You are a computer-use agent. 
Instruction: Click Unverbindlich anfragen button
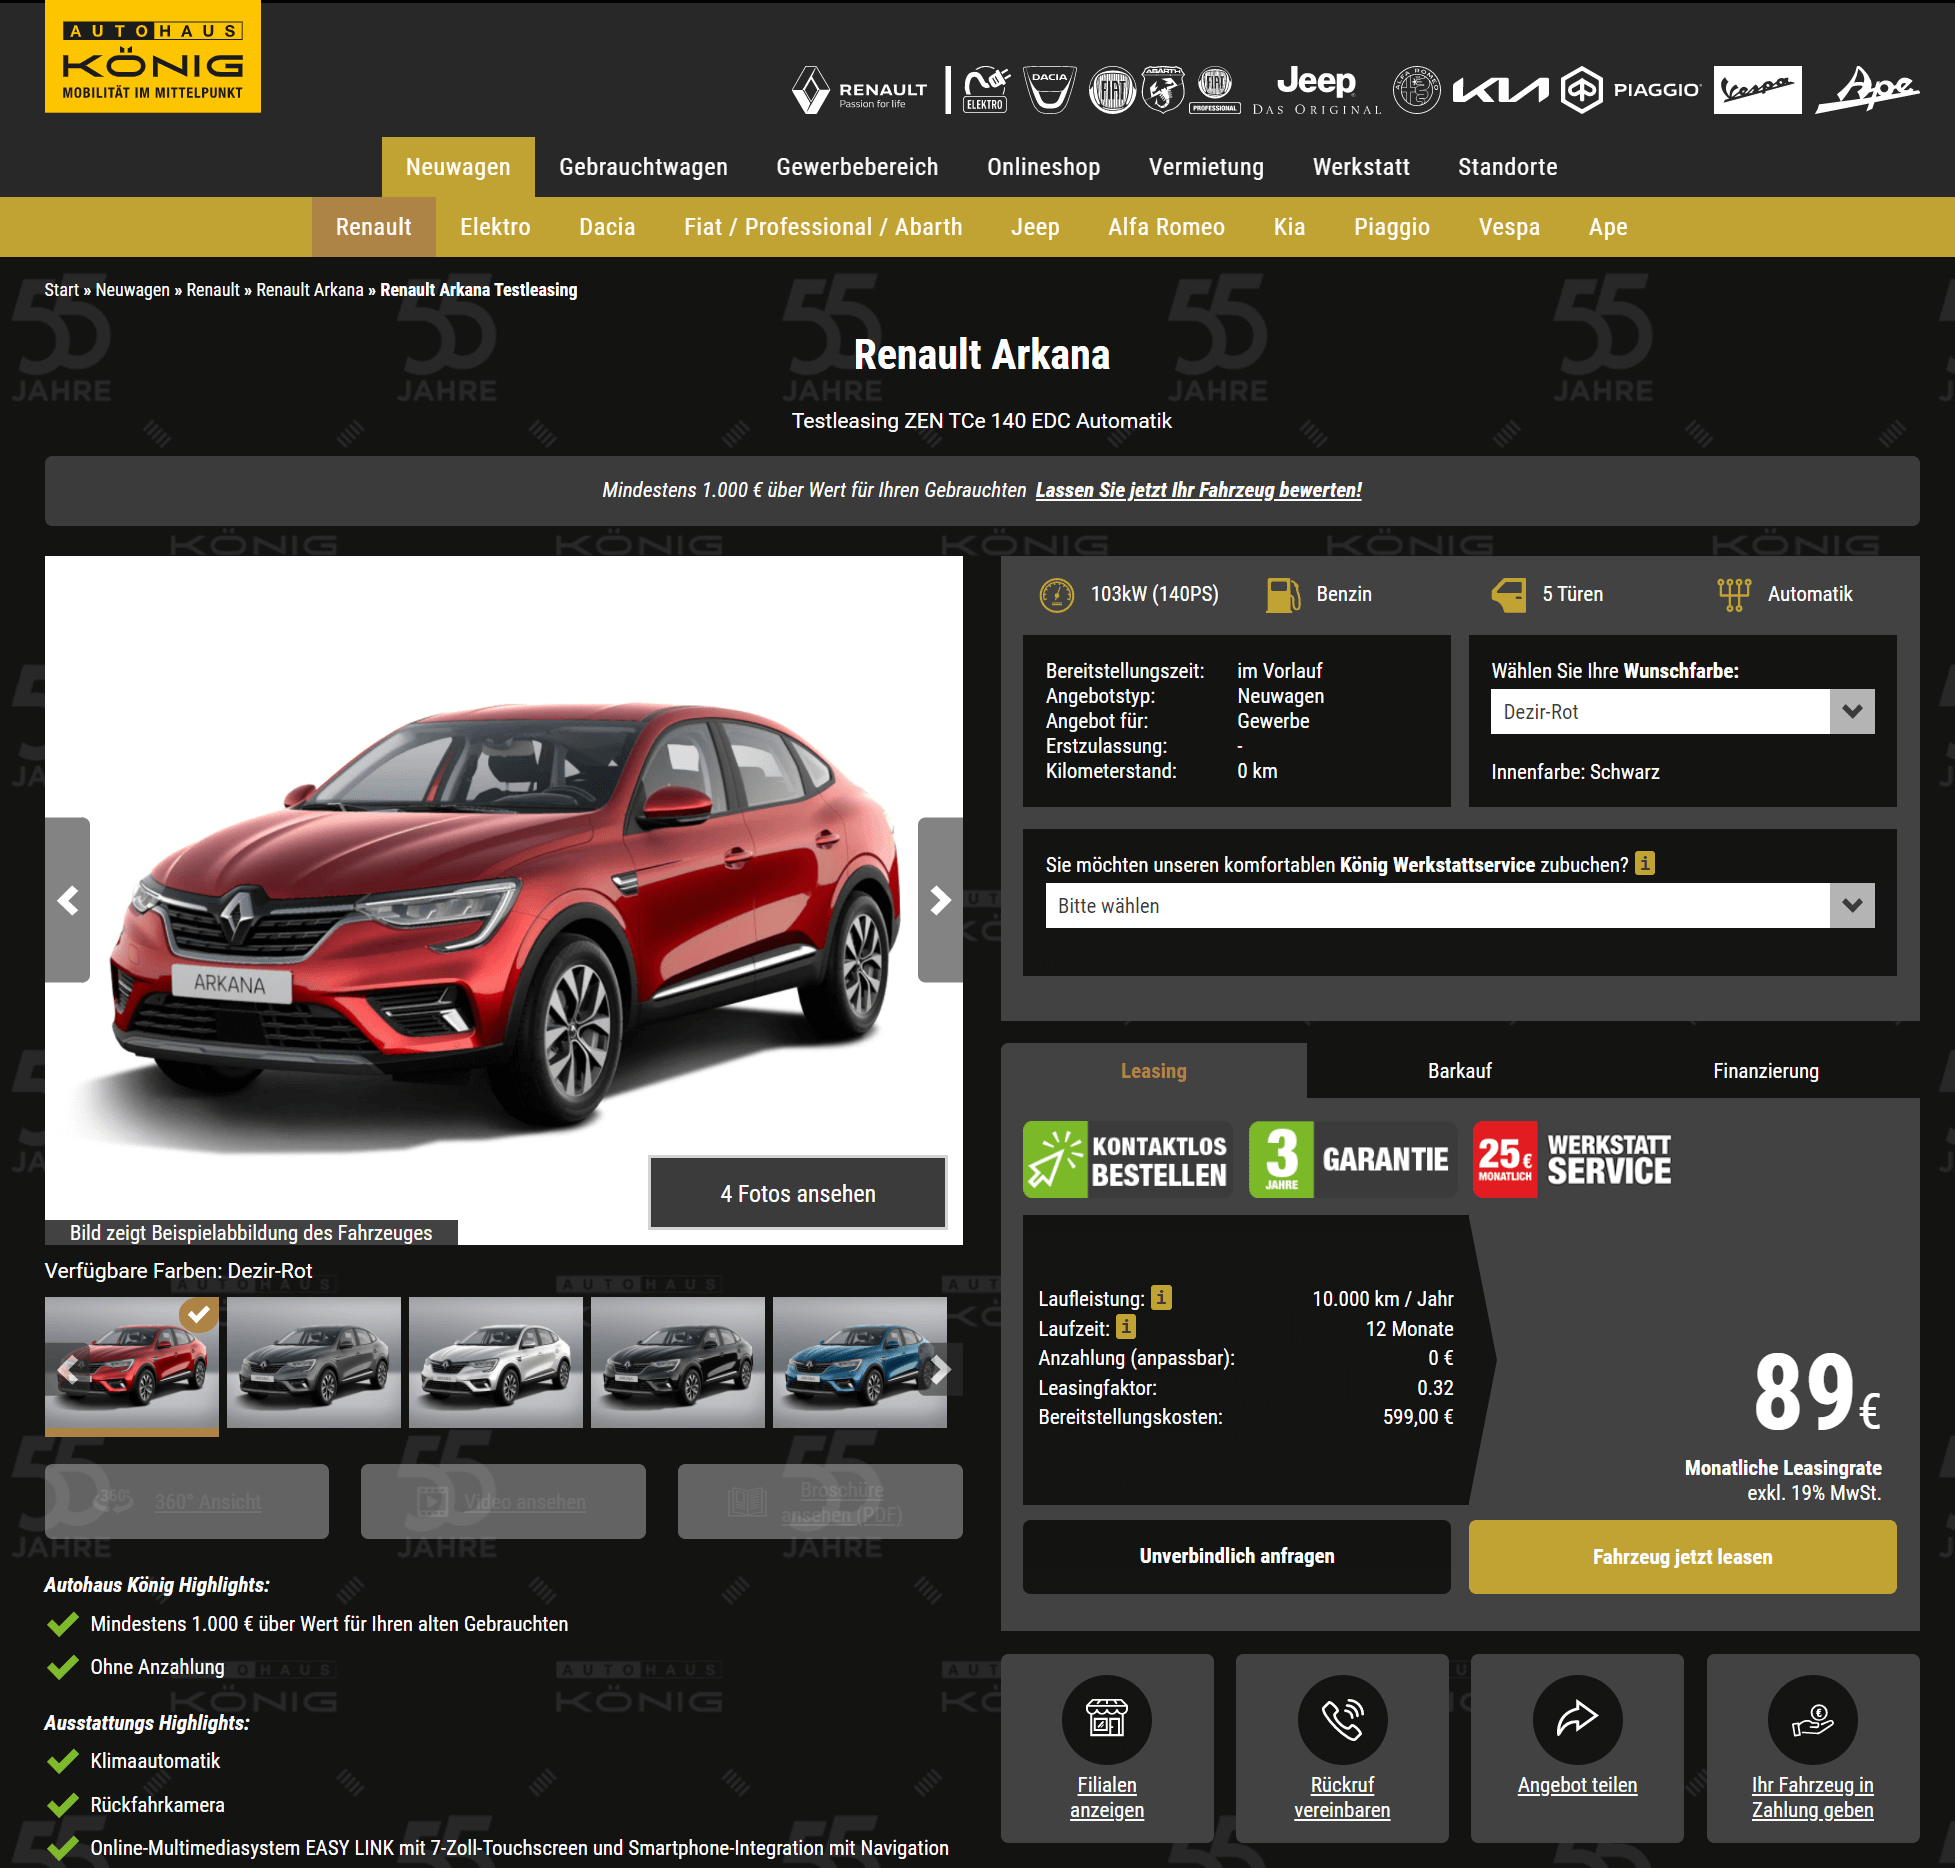tap(1236, 1556)
